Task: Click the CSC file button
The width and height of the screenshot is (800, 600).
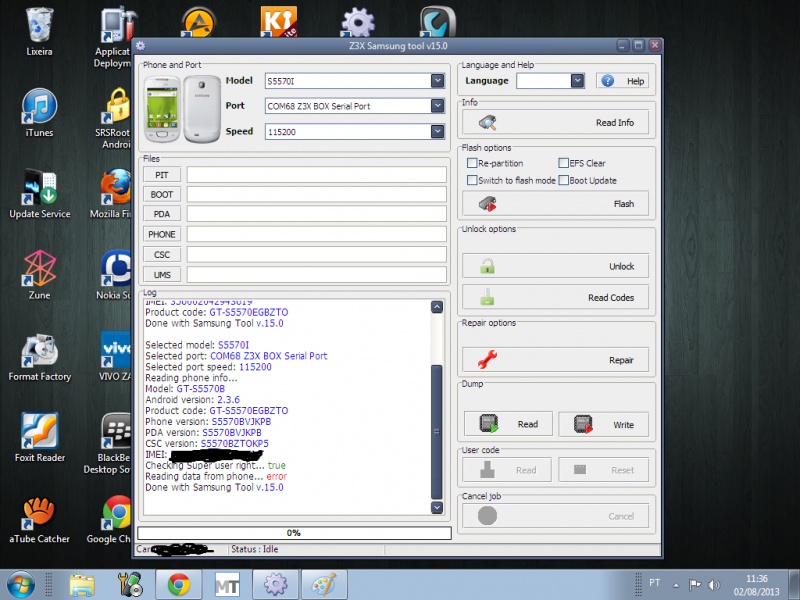Action: (162, 254)
